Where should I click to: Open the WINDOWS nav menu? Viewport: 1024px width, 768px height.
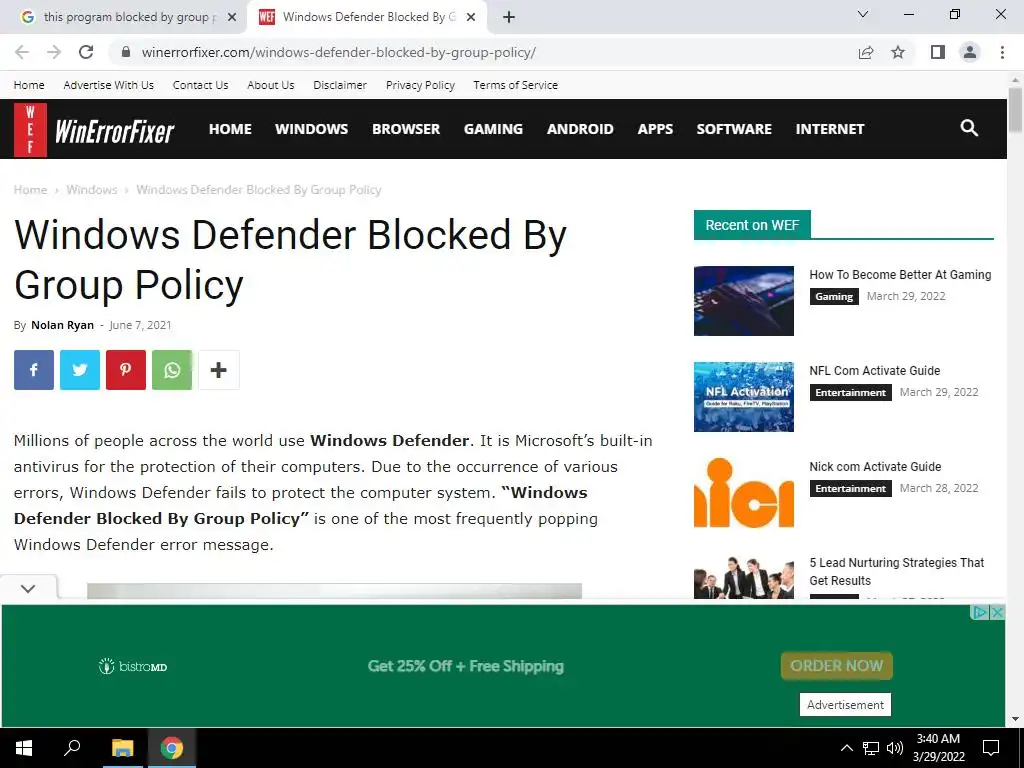pyautogui.click(x=312, y=129)
